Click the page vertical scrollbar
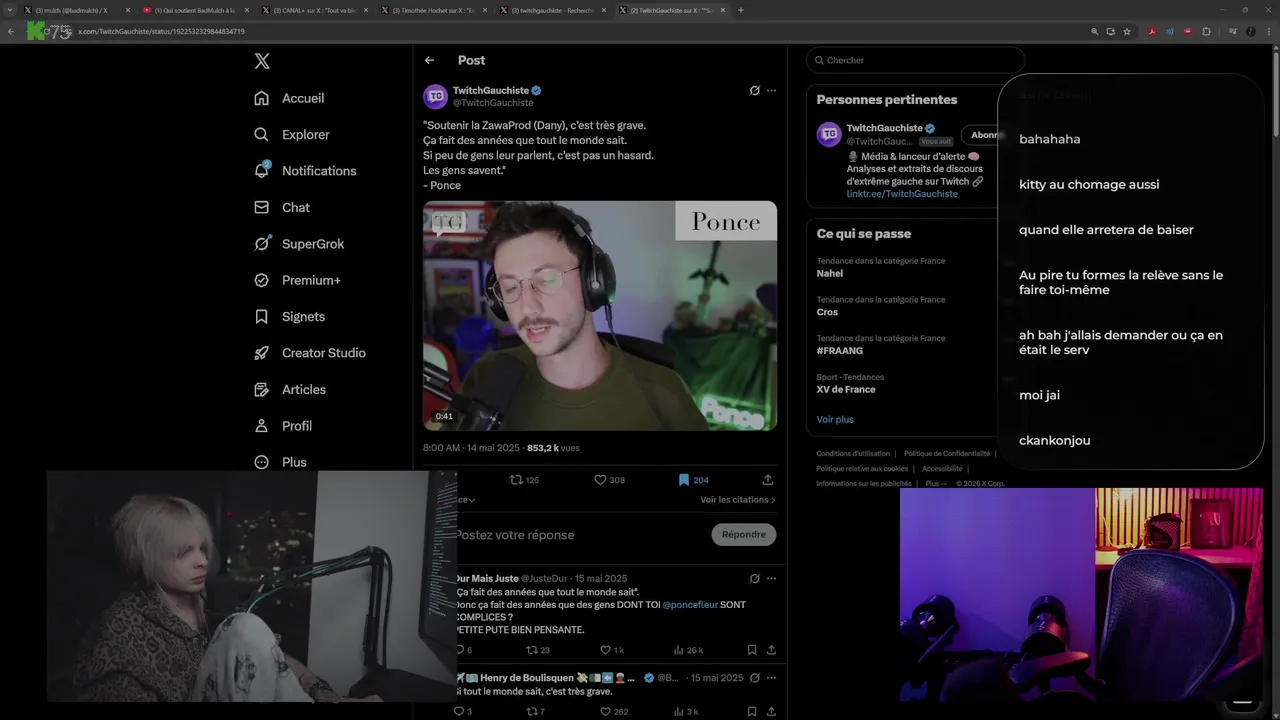Screen dimensions: 1280x720 1275,95
